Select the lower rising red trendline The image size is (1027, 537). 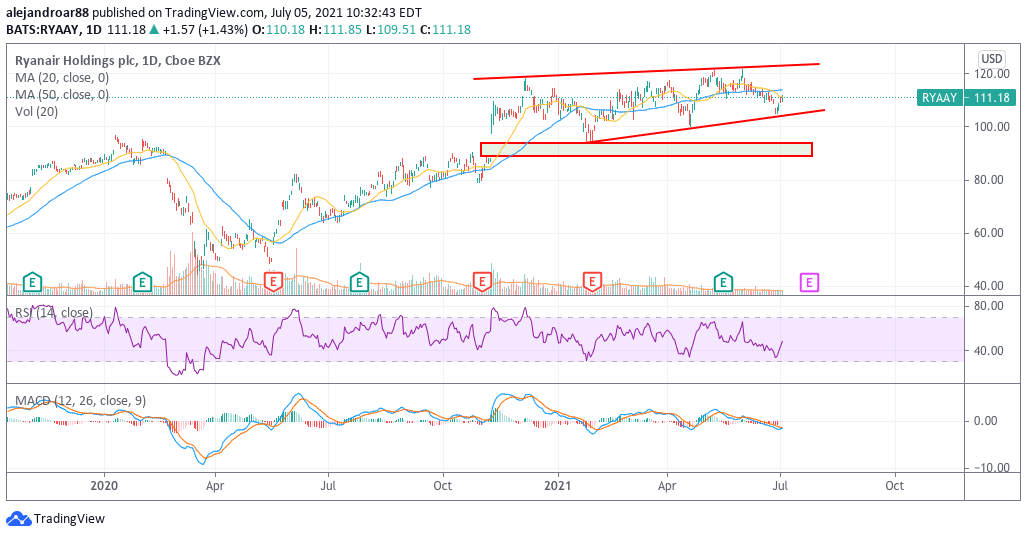705,126
